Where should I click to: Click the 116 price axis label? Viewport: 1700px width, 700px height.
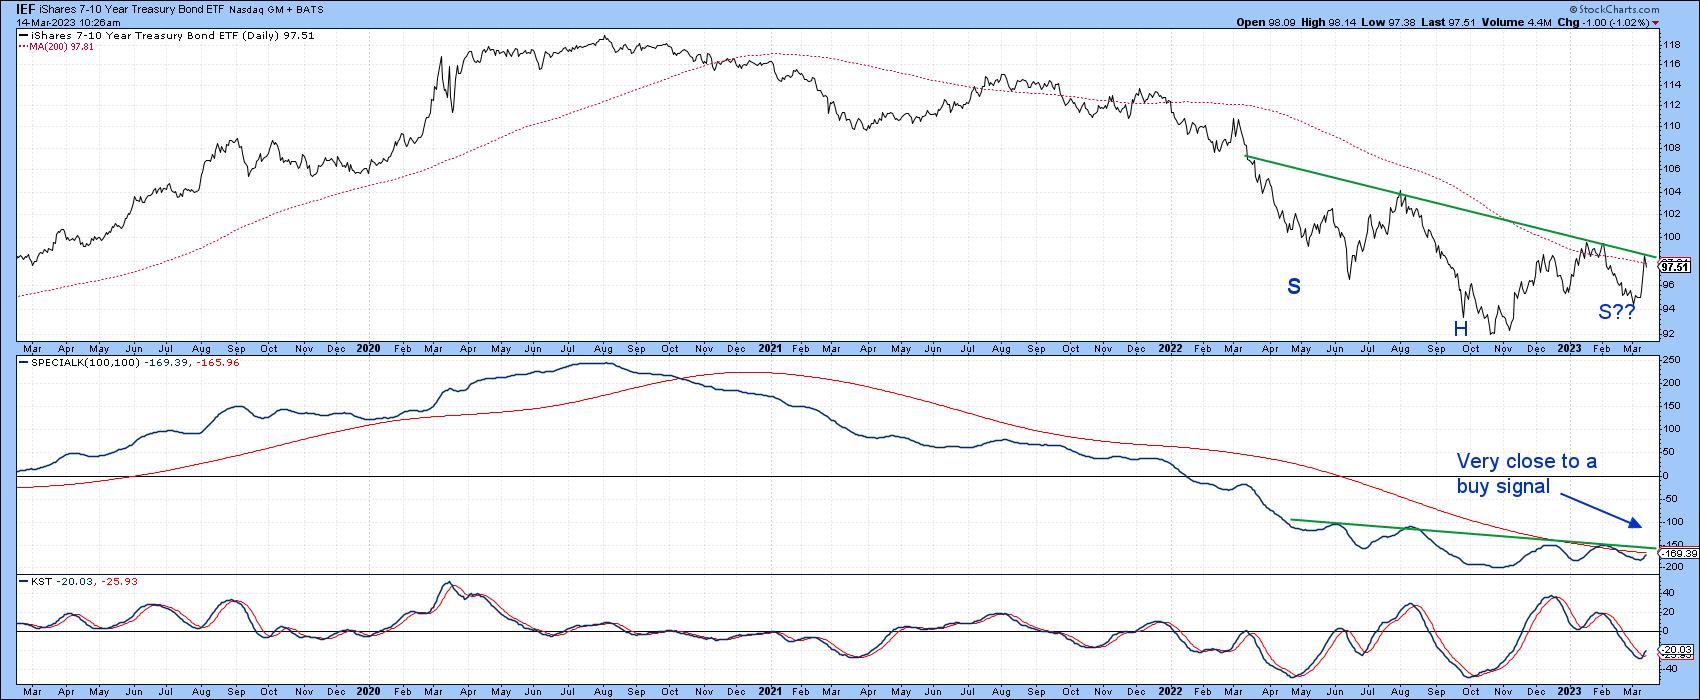click(x=1670, y=64)
